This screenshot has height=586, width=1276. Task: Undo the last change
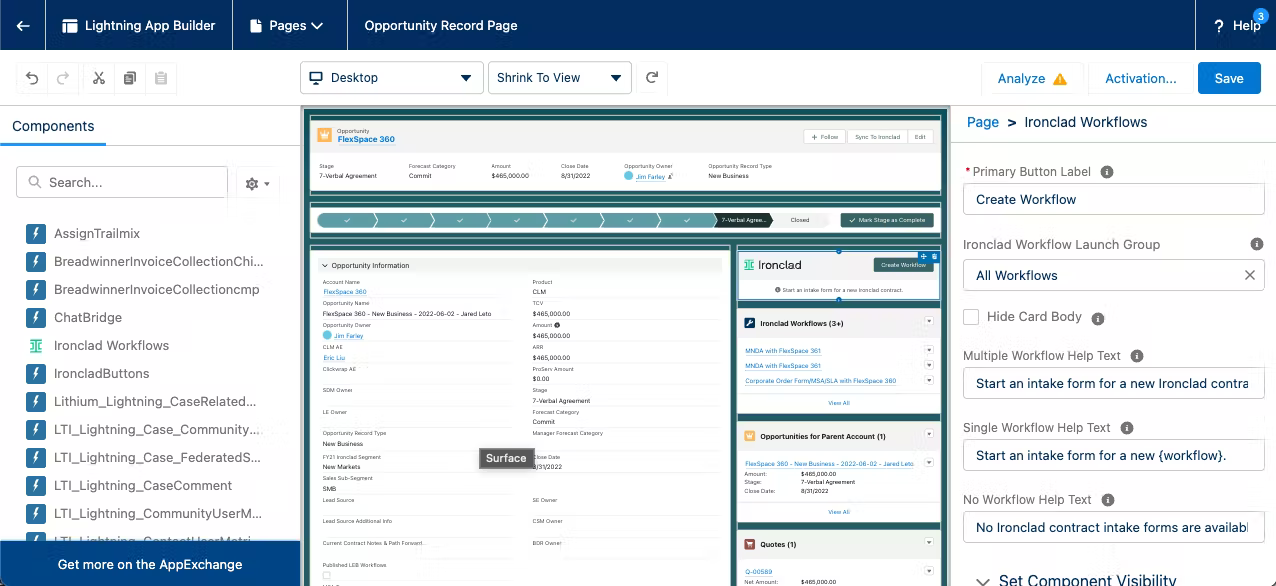click(x=32, y=78)
